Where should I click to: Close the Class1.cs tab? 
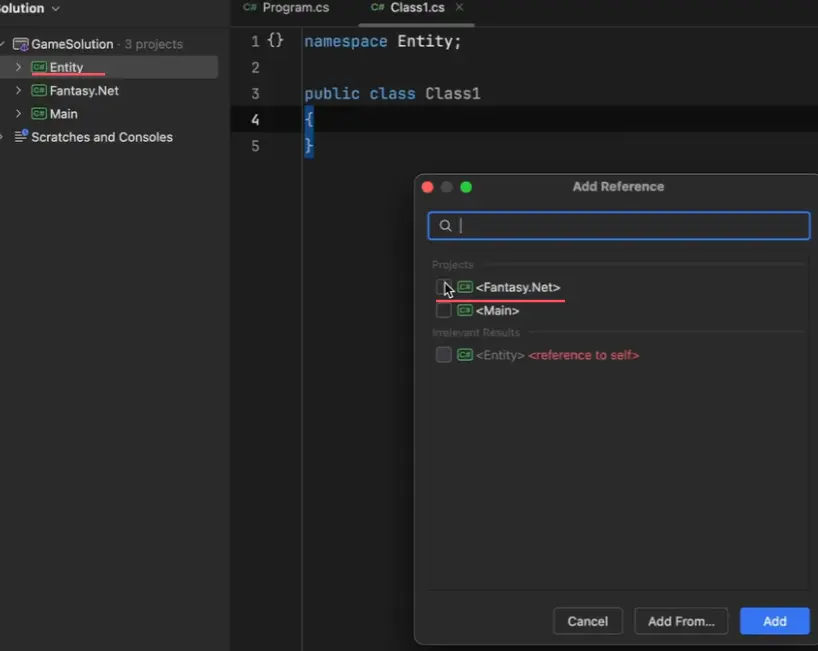tap(459, 7)
